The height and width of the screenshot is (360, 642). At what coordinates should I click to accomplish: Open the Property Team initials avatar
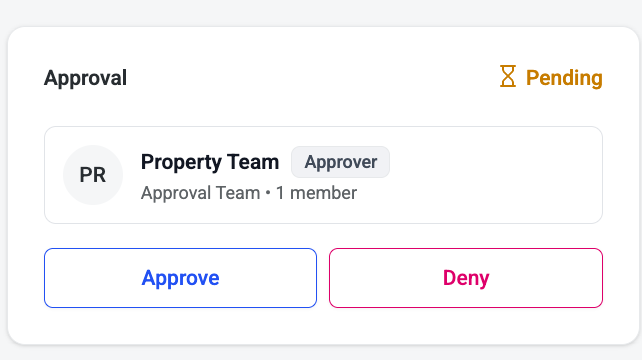pos(93,175)
